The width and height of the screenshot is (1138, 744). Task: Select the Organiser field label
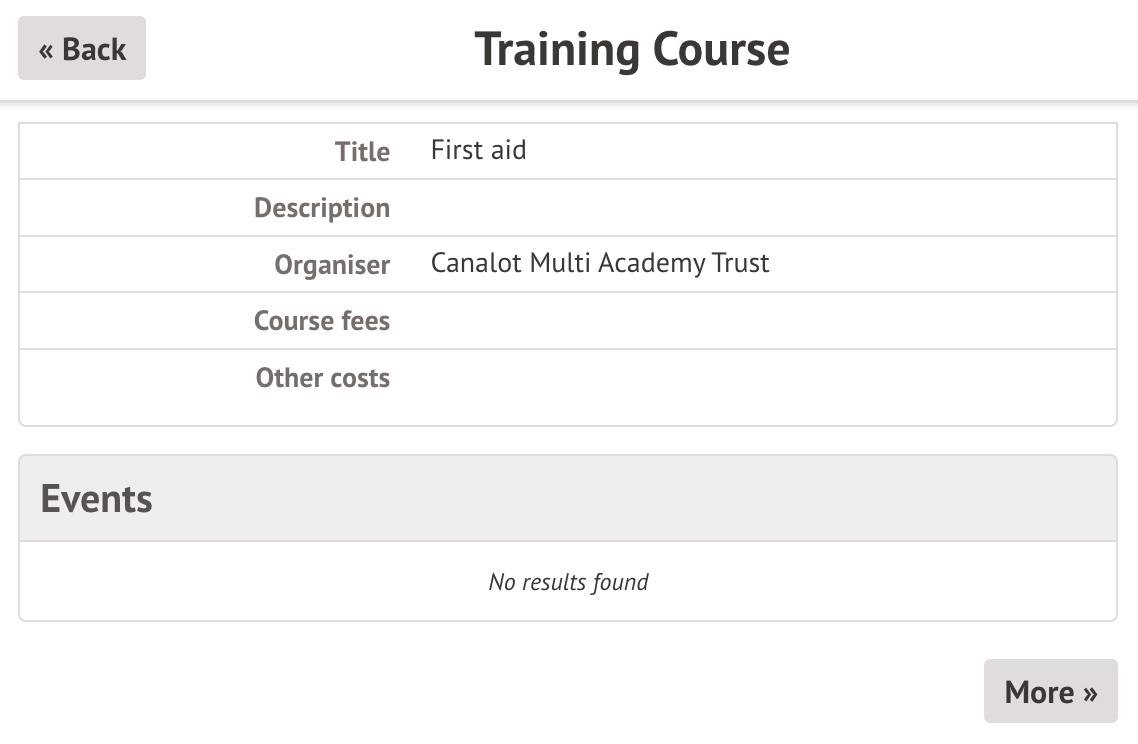click(x=332, y=265)
